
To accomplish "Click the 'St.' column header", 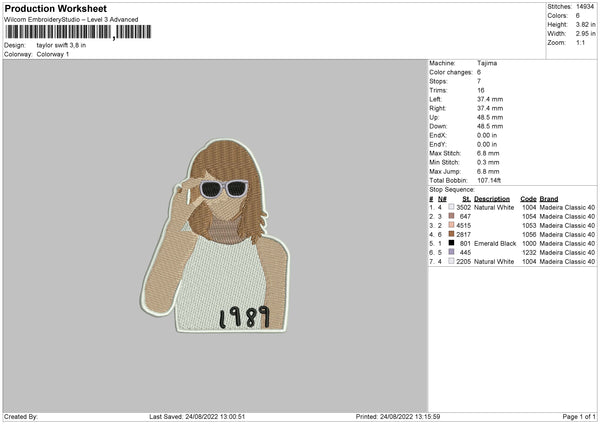I will 466,199.
